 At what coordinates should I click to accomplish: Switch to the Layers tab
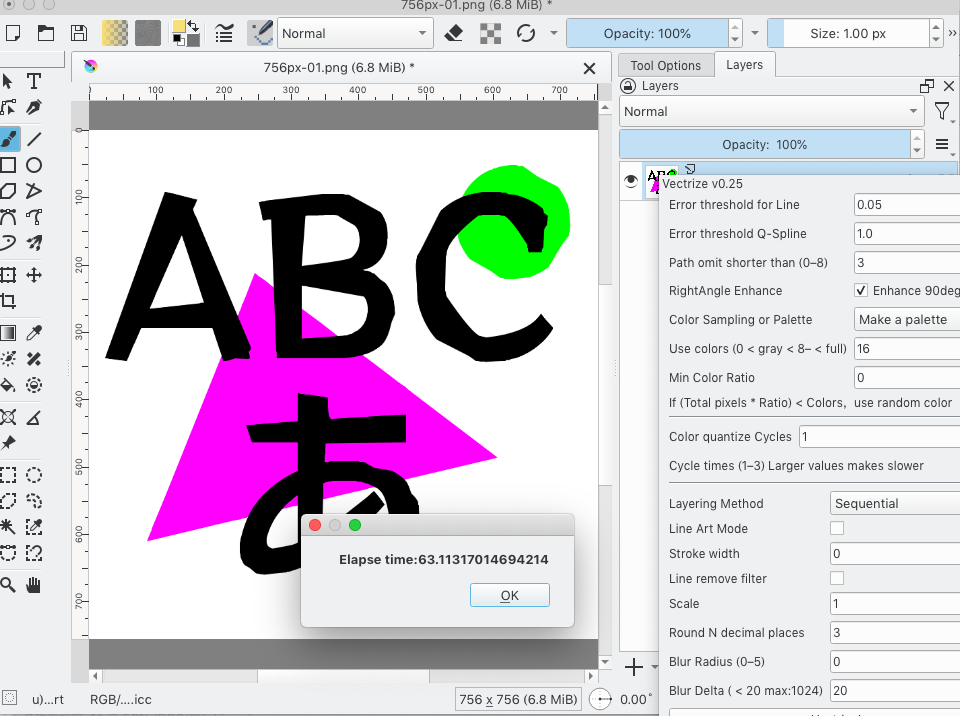(x=744, y=65)
